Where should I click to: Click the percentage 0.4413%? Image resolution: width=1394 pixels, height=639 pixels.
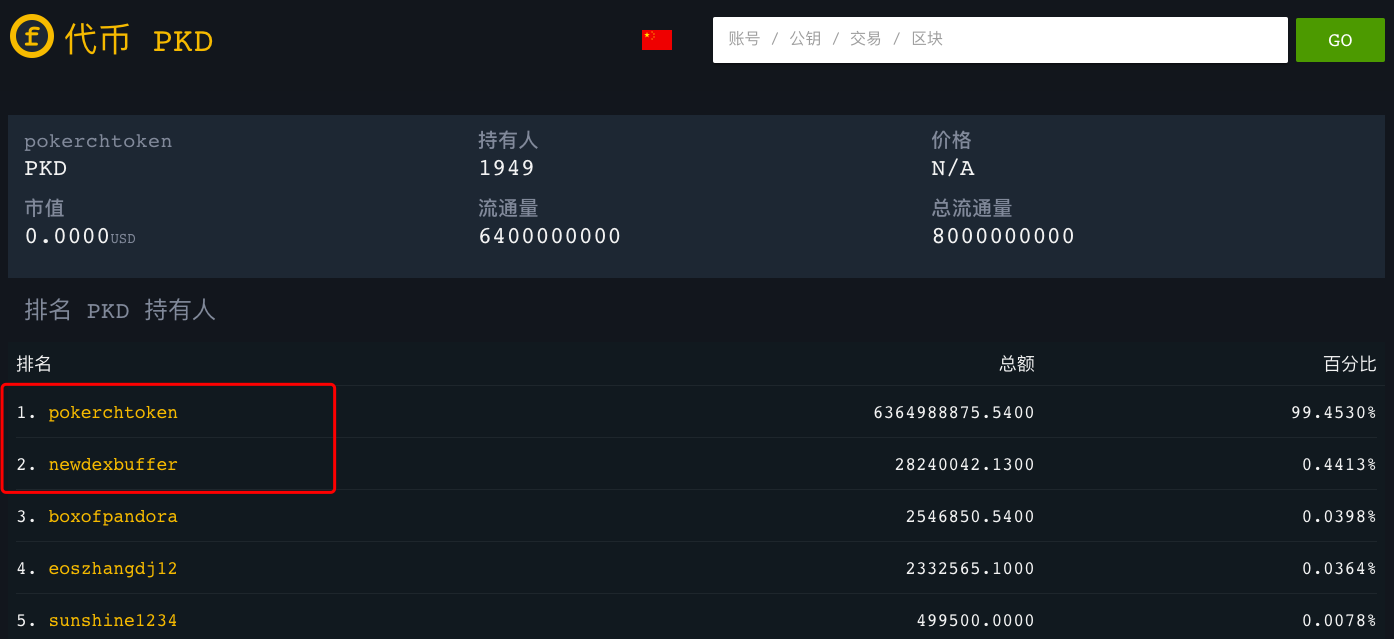pyautogui.click(x=1339, y=464)
